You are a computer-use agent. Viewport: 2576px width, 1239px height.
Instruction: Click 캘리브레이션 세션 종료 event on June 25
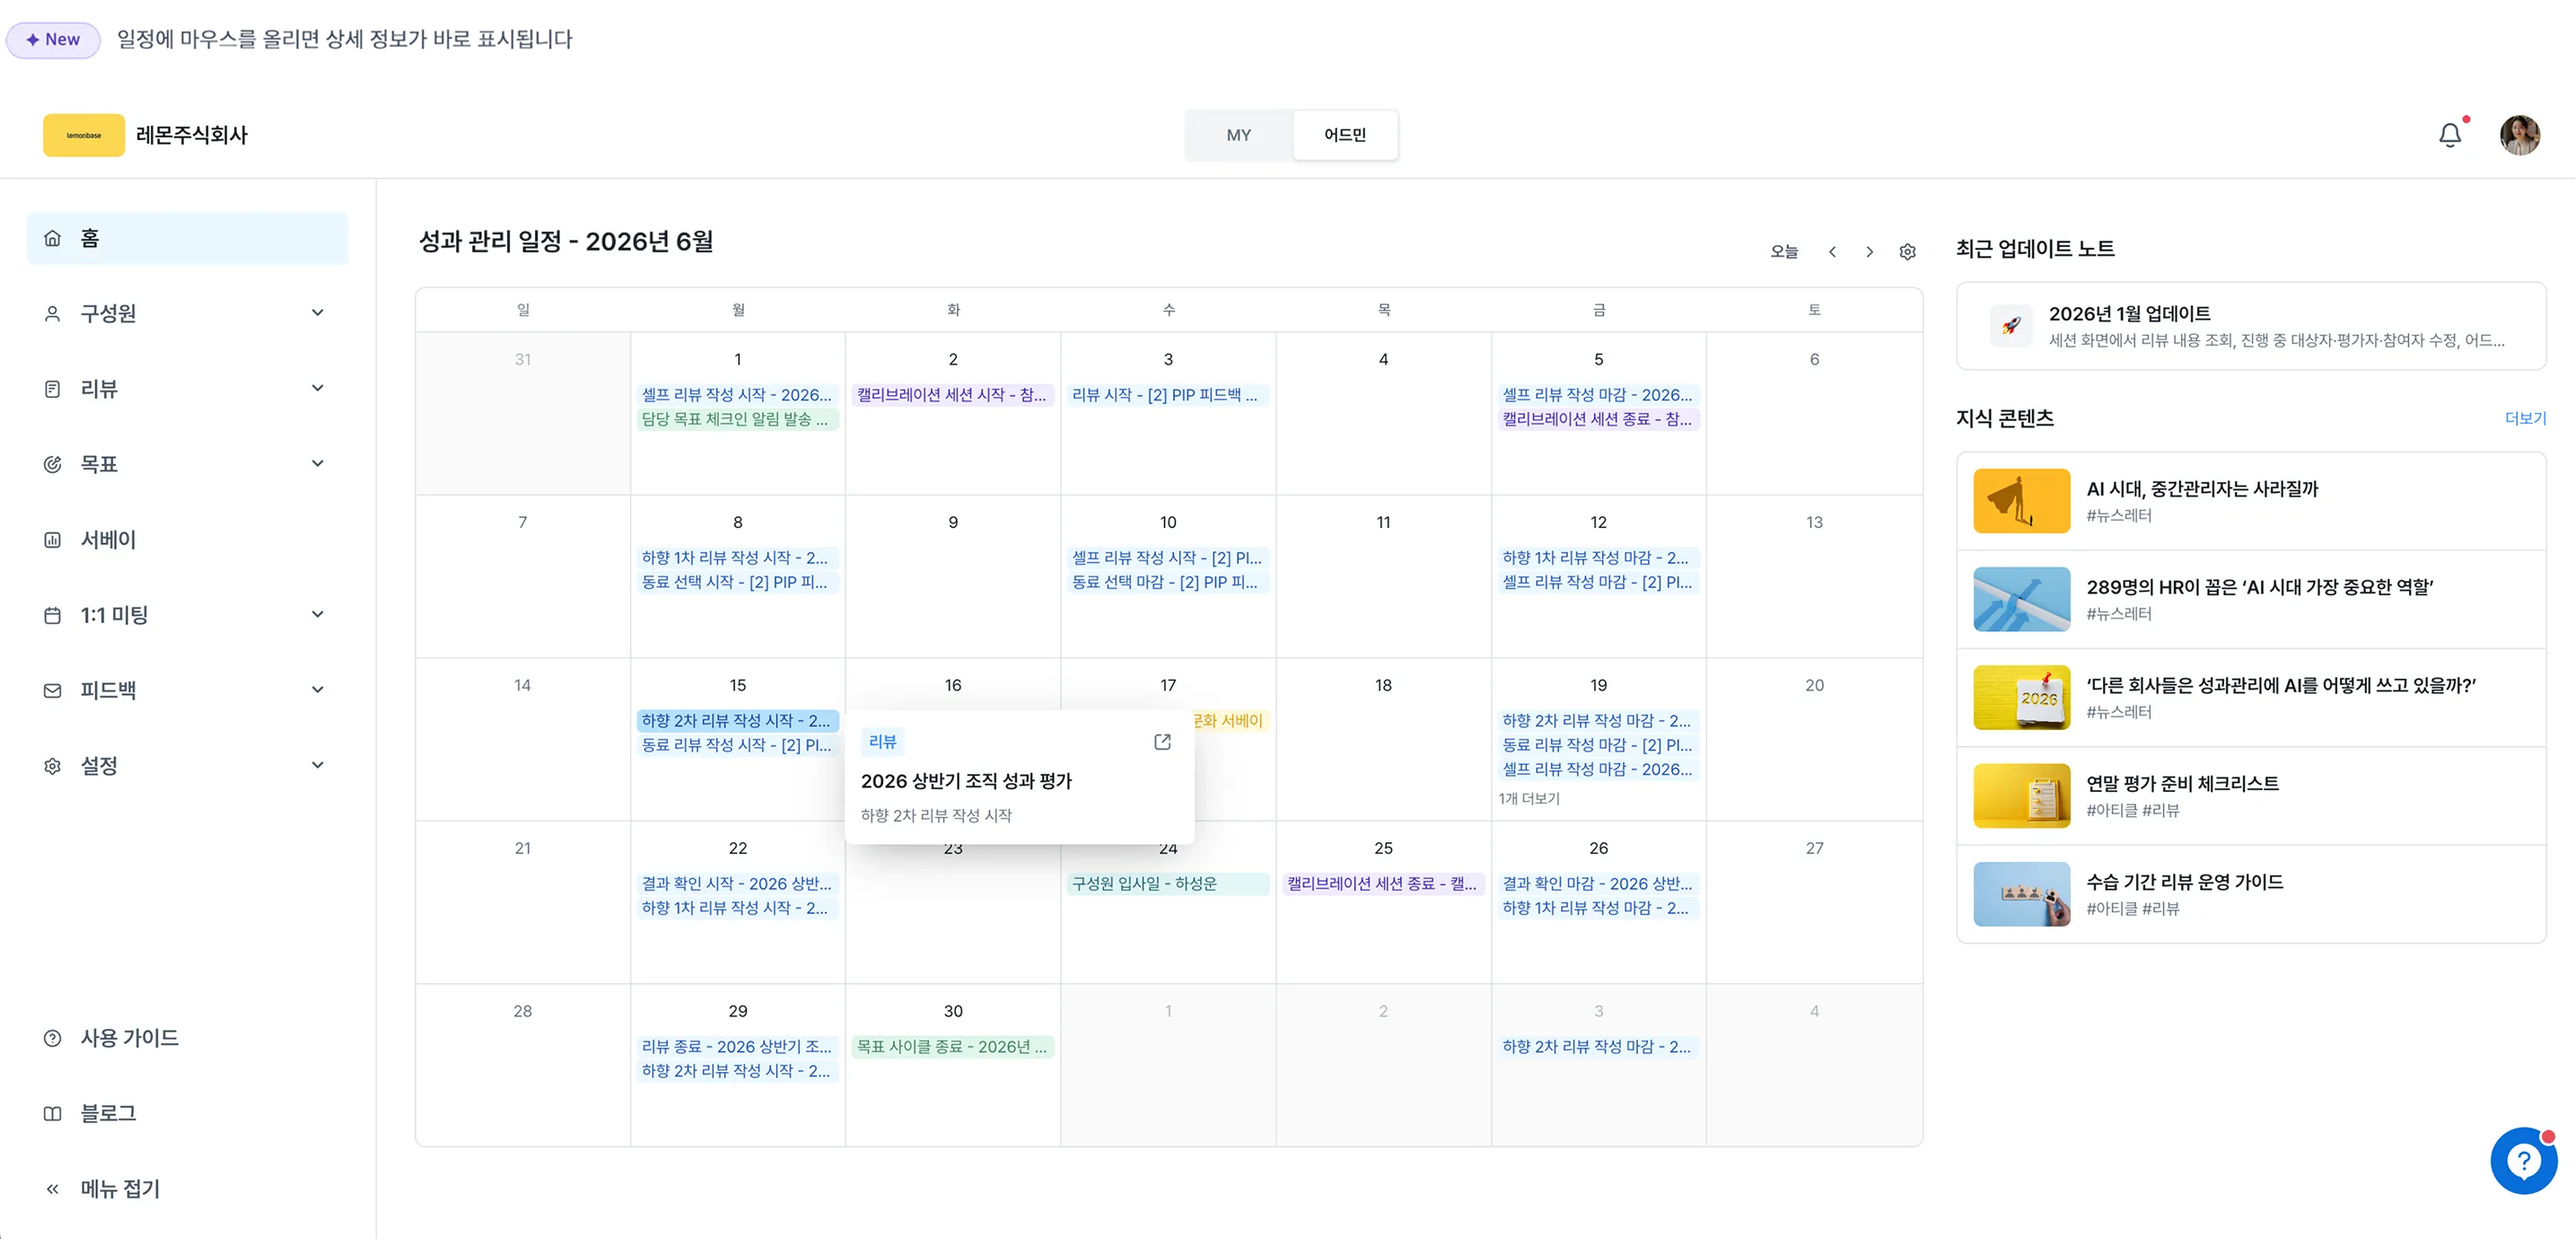[1383, 884]
